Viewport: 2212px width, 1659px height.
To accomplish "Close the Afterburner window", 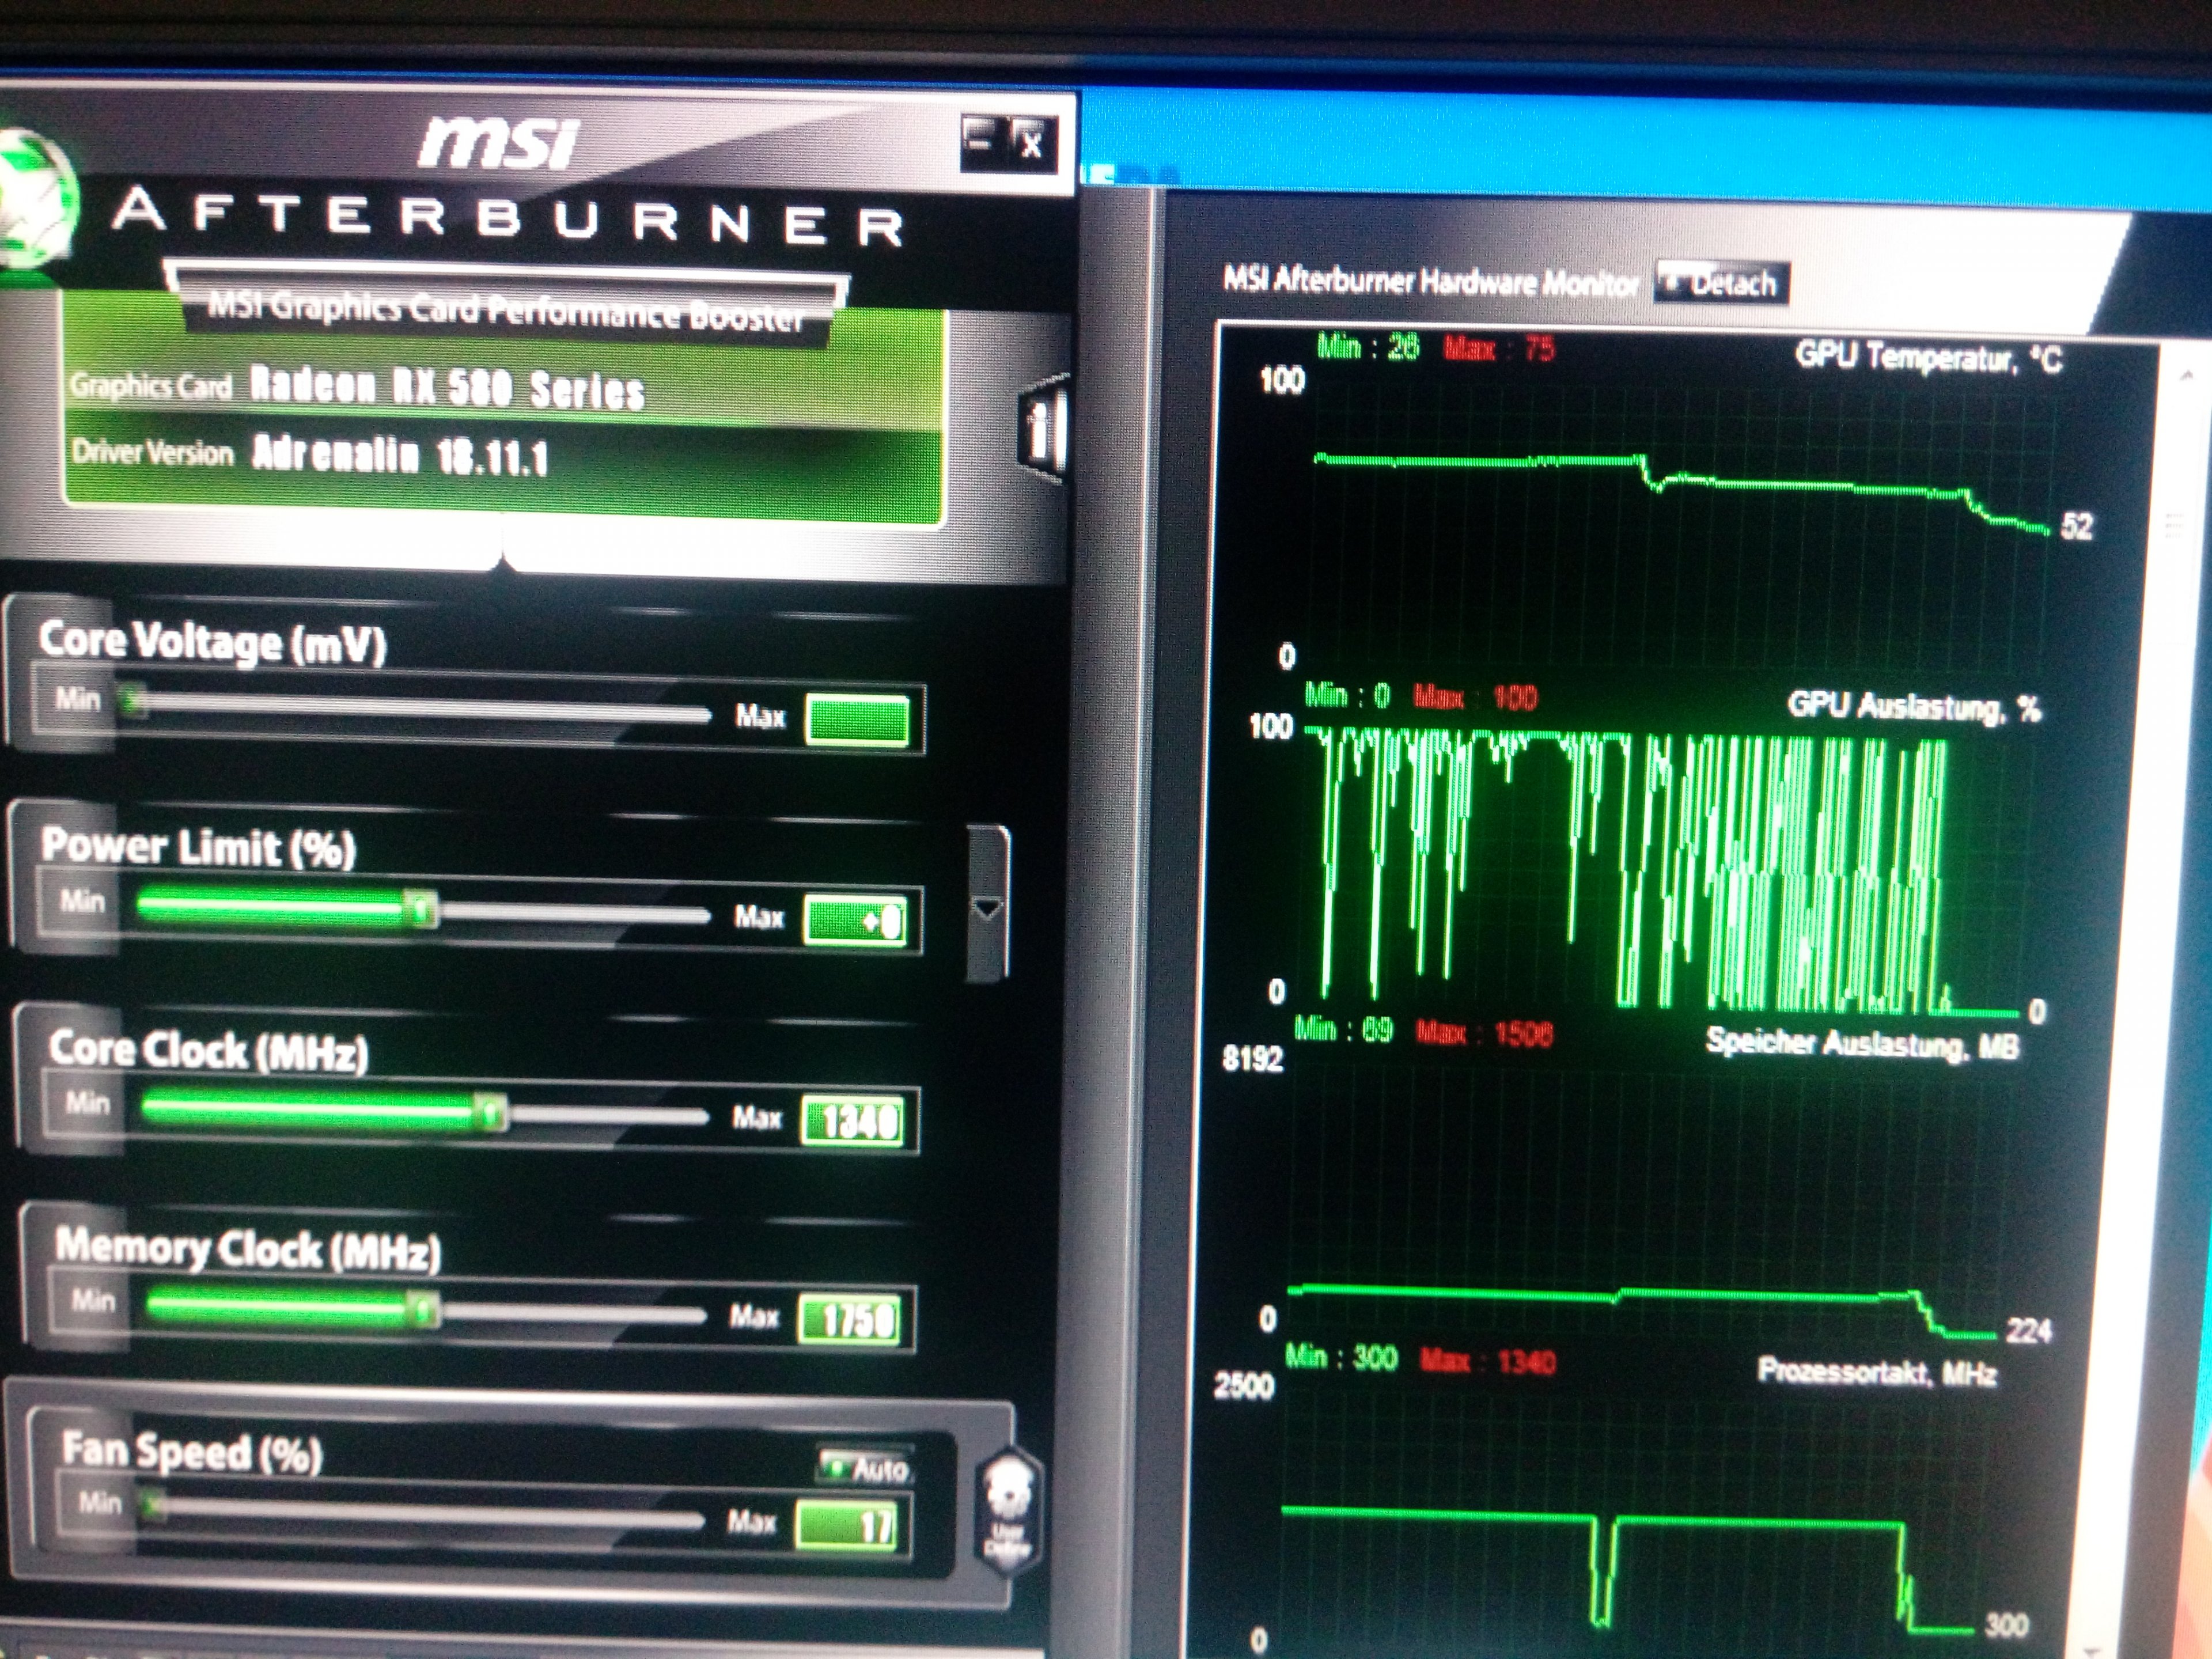I will 1032,146.
